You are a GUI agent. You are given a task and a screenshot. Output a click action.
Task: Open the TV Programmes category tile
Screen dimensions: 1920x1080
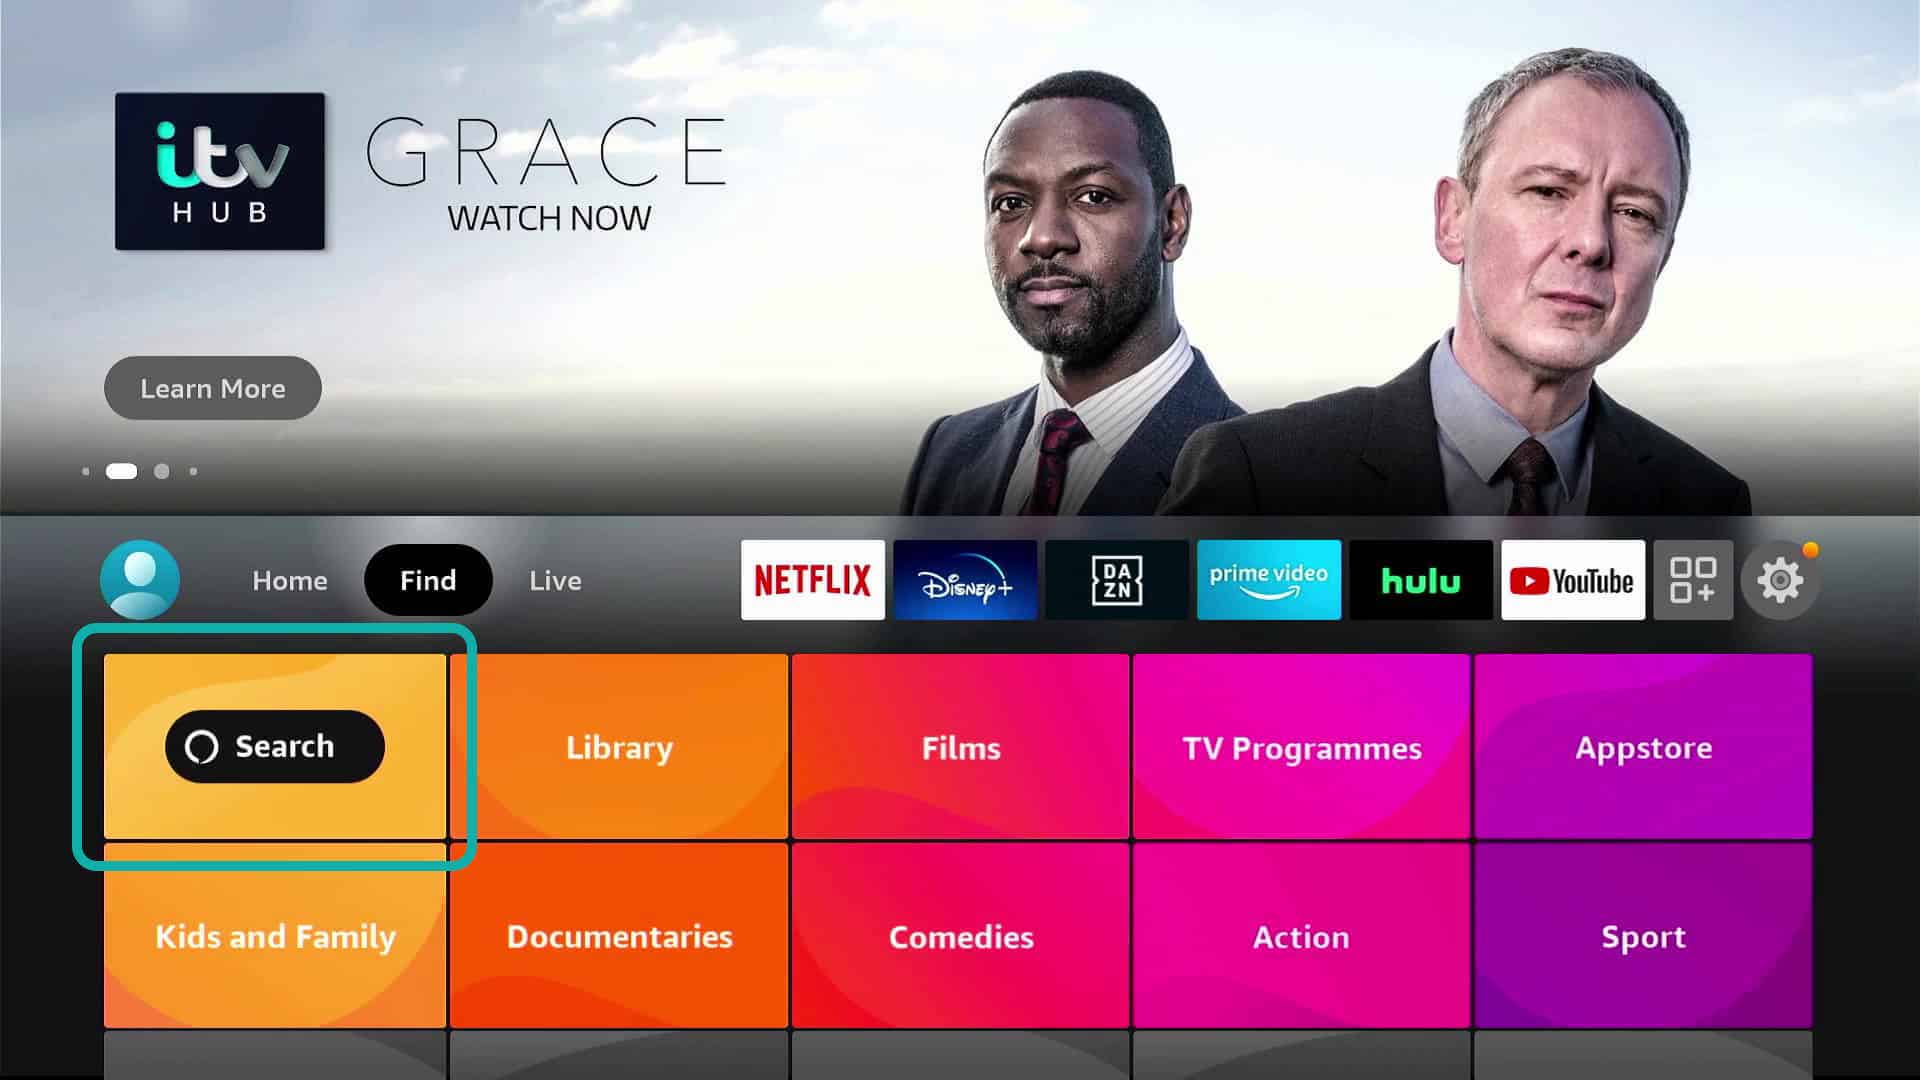coord(1300,748)
